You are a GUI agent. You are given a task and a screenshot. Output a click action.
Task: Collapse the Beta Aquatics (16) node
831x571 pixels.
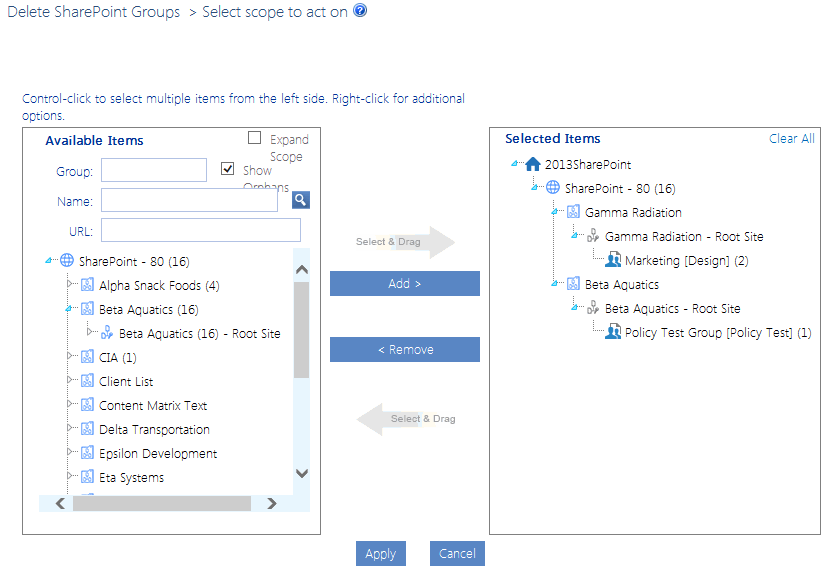(69, 310)
